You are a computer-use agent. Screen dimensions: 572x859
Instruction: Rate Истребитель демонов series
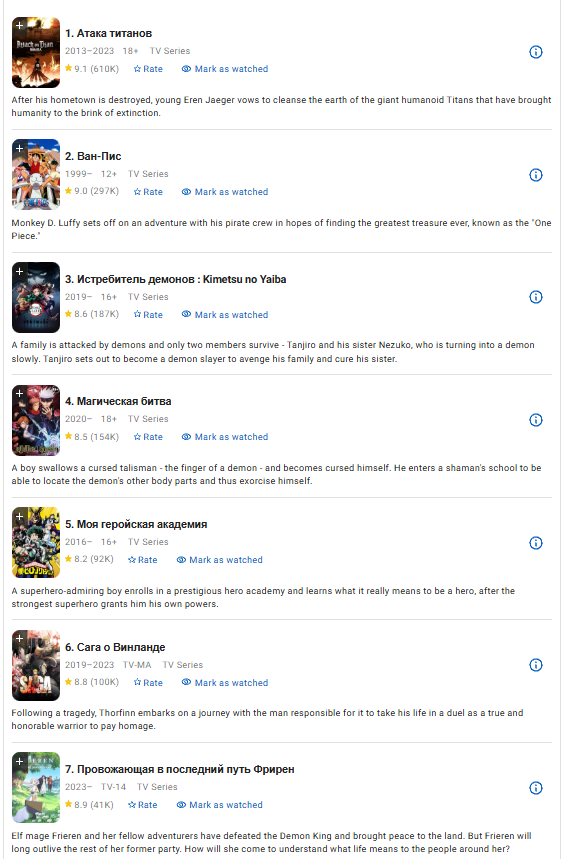click(x=148, y=314)
